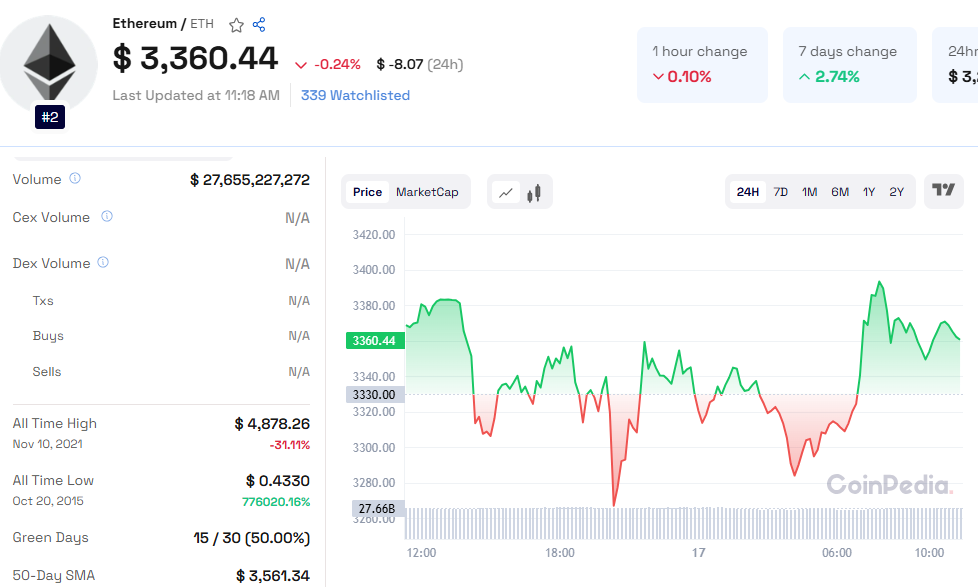Click the 27.66B volume label on chart
The height and width of the screenshot is (587, 978).
coord(378,508)
